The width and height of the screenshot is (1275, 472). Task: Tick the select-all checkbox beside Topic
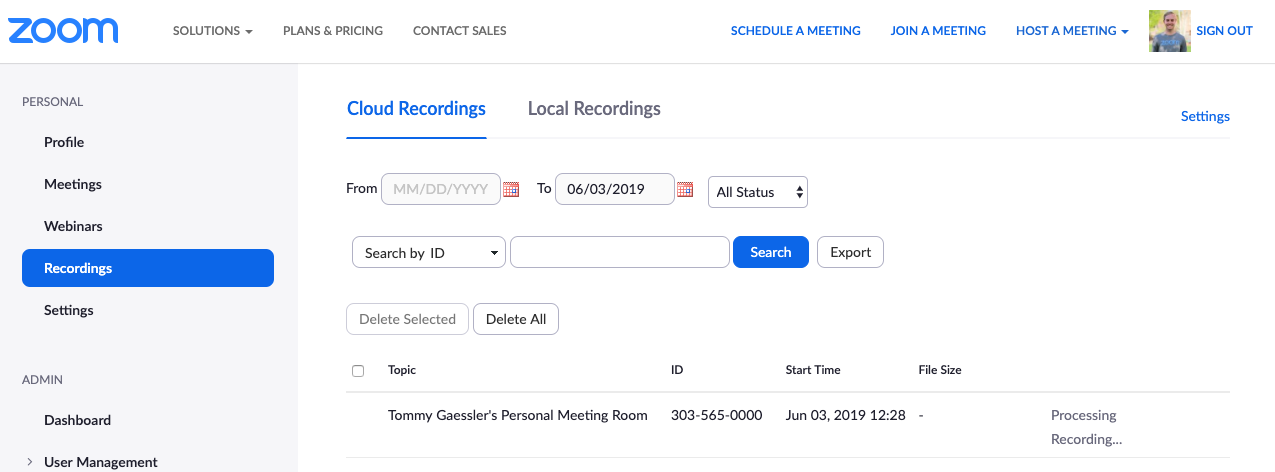click(358, 371)
